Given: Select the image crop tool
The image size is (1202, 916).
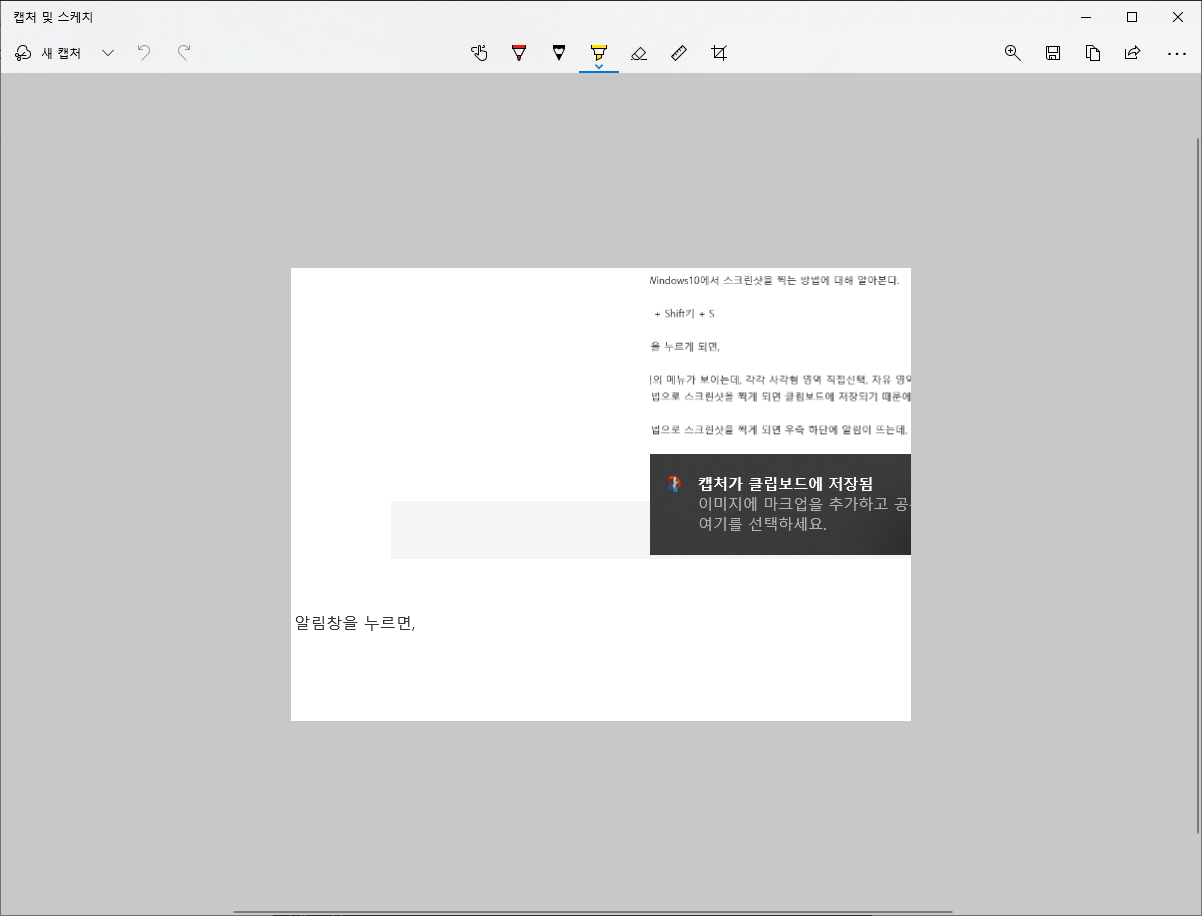Looking at the screenshot, I should 719,53.
